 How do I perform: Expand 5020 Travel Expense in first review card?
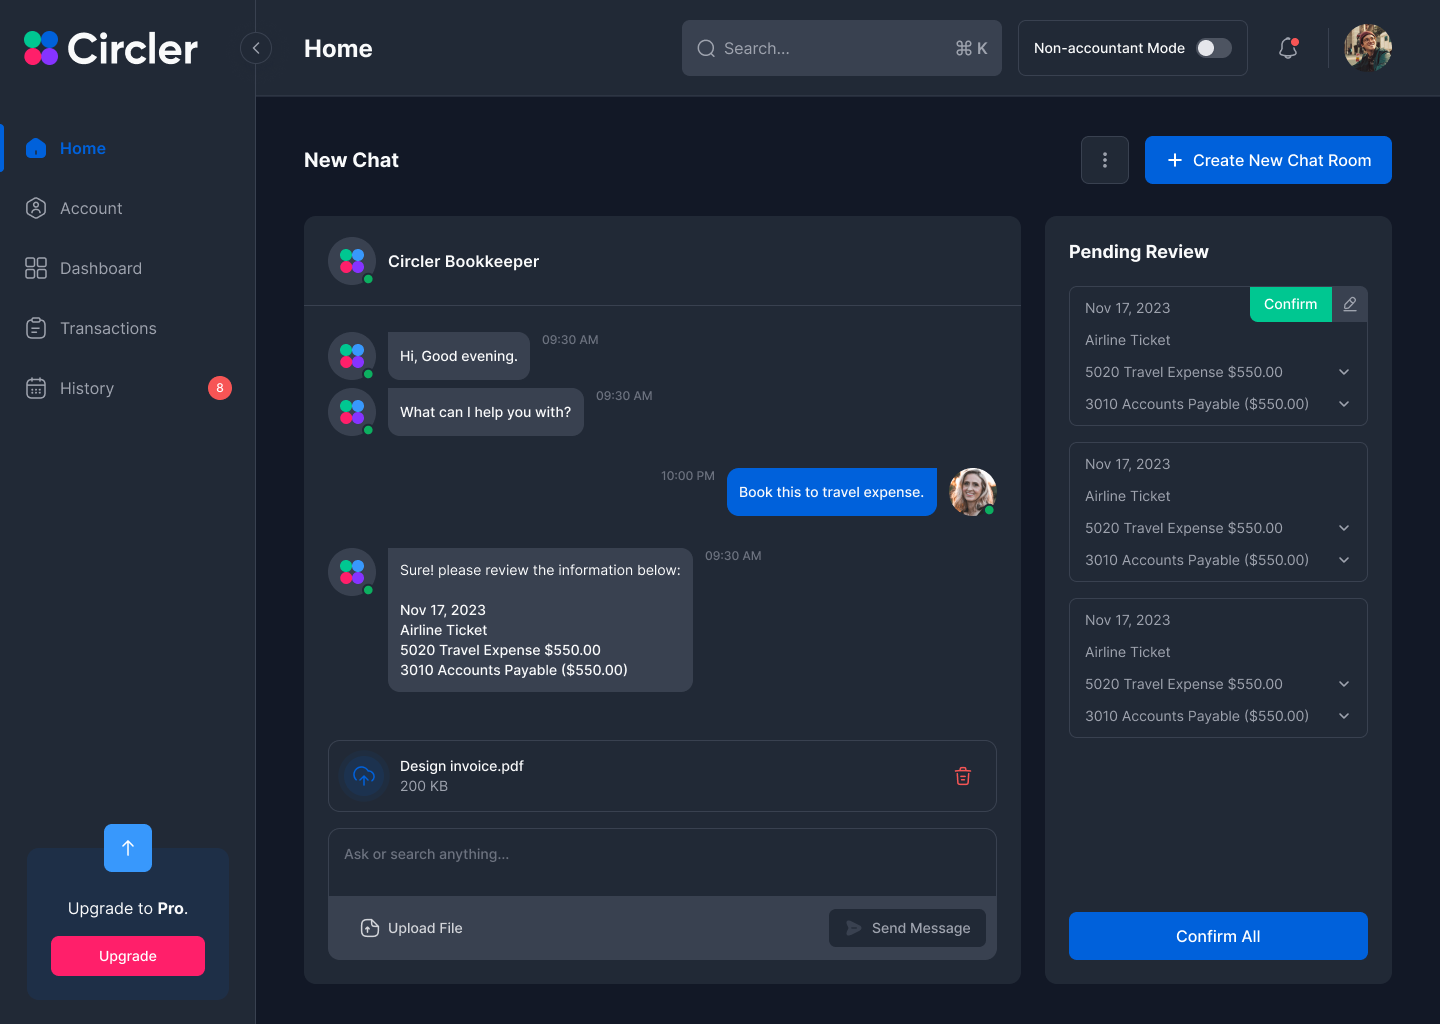coord(1343,371)
